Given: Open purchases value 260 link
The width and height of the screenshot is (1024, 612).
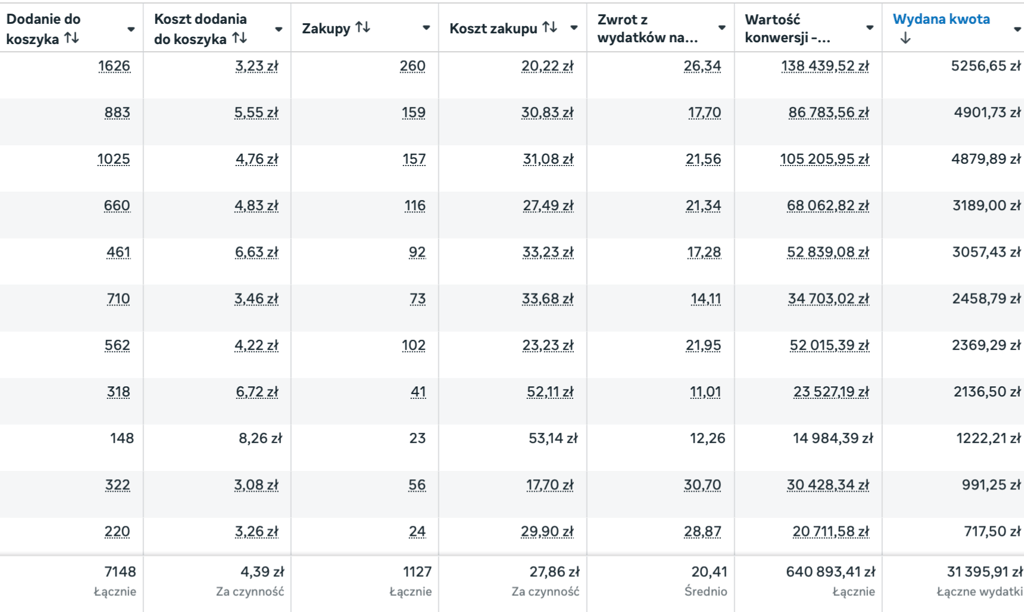Looking at the screenshot, I should point(412,66).
